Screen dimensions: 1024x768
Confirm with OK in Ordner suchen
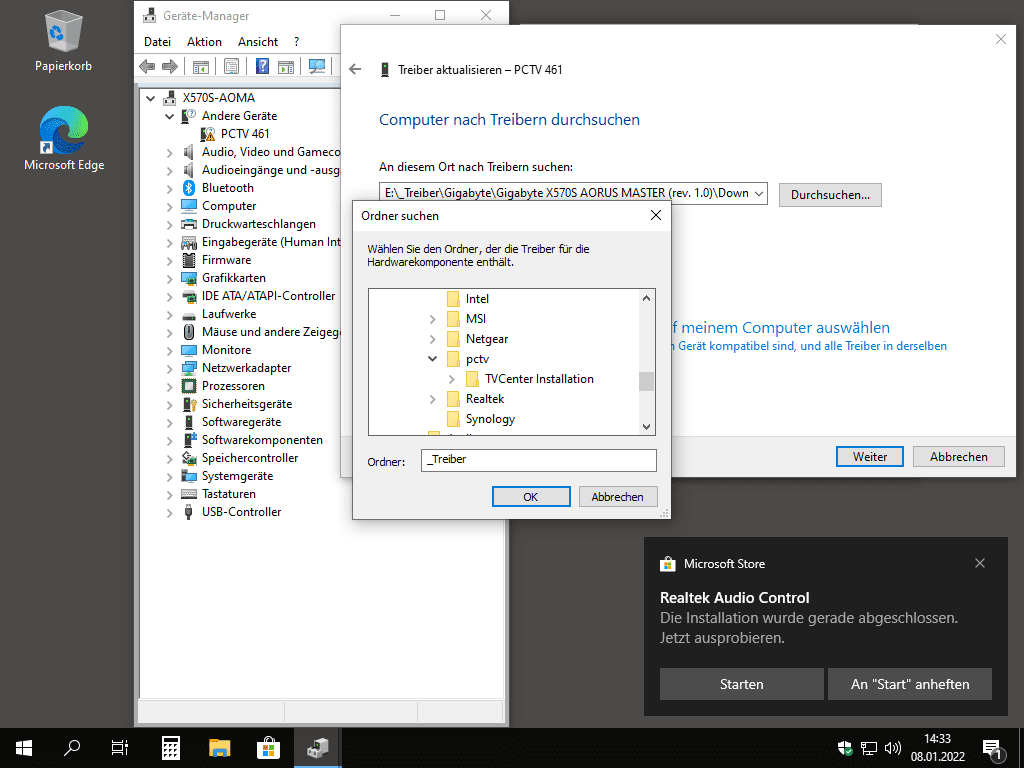531,497
